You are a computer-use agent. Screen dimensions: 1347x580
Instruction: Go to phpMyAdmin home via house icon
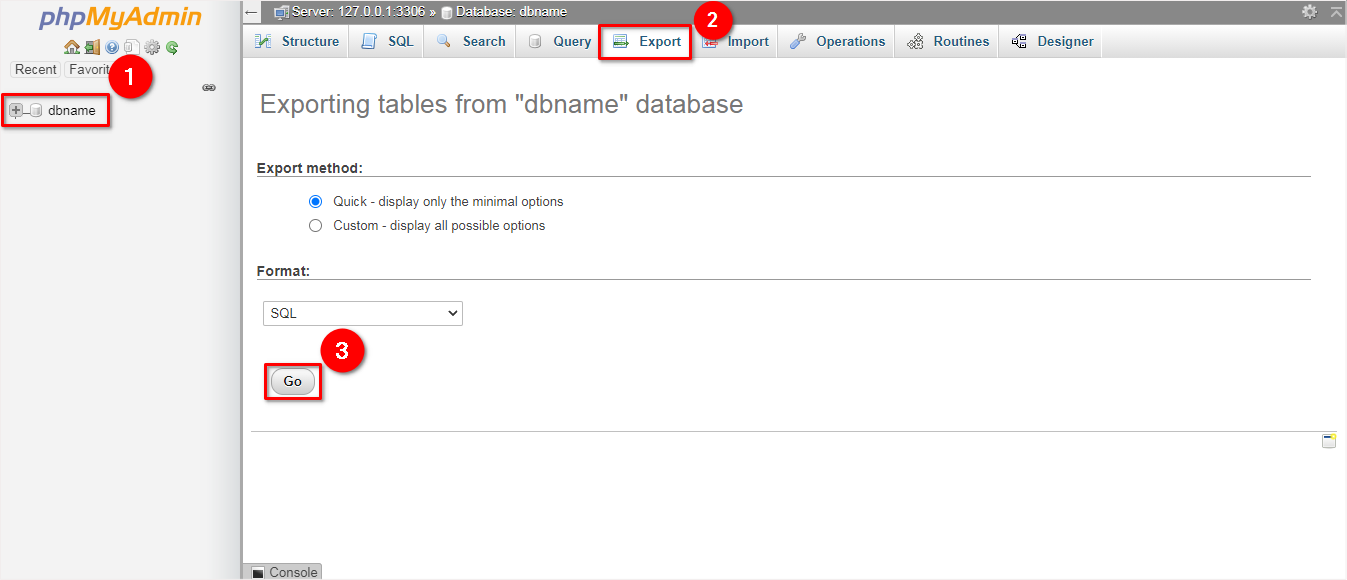pos(71,47)
